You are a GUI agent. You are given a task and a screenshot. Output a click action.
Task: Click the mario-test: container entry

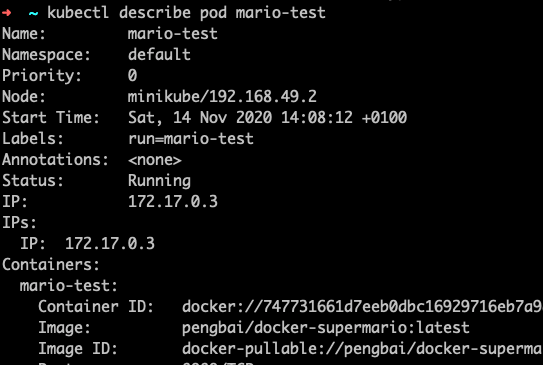[69, 286]
